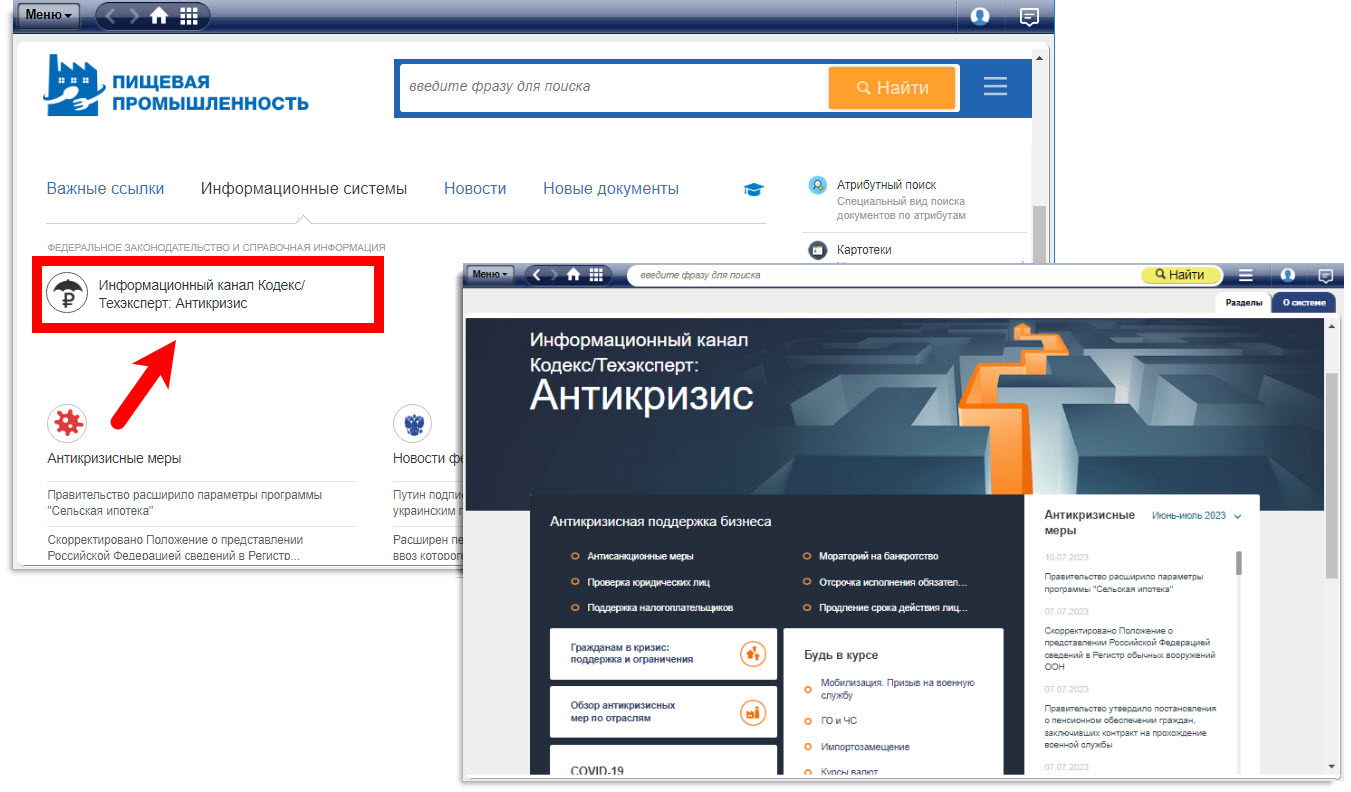Open the Атрибутный поиск link
The height and width of the screenshot is (792, 1351).
click(886, 185)
